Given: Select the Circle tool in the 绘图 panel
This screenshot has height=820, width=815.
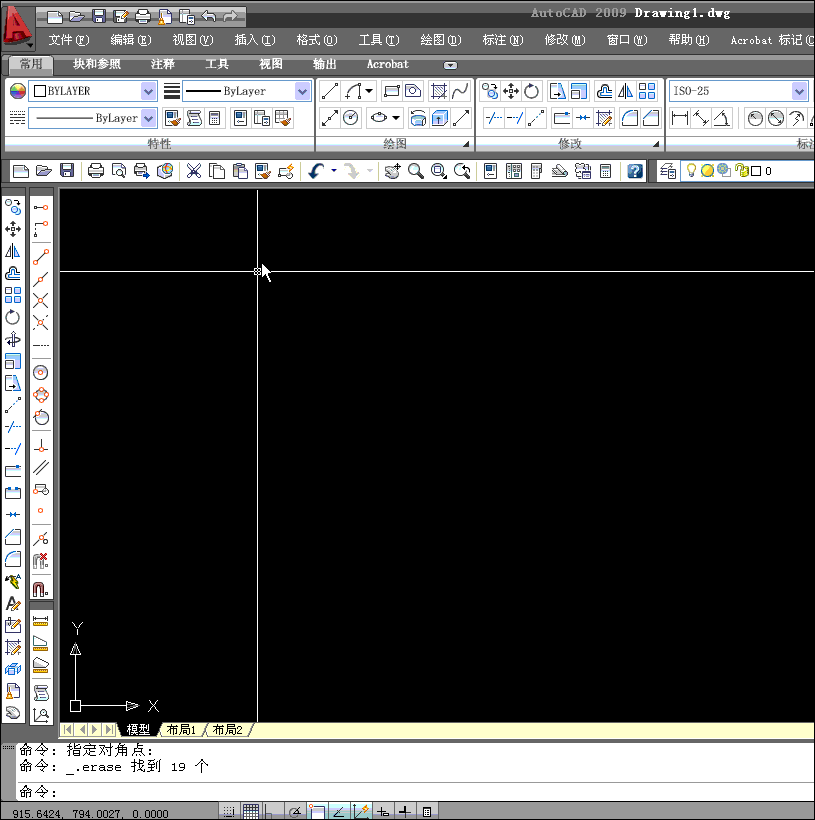Looking at the screenshot, I should point(351,118).
